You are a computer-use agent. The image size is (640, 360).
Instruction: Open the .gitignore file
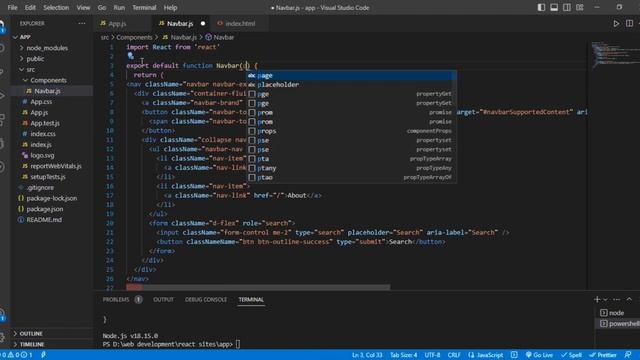pos(40,187)
